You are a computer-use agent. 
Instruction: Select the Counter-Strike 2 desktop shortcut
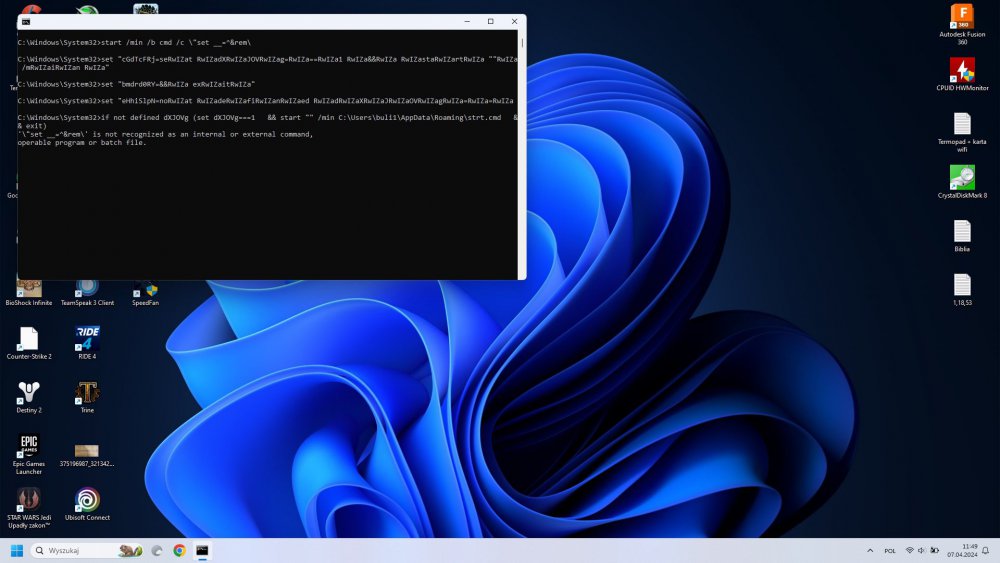pyautogui.click(x=29, y=339)
